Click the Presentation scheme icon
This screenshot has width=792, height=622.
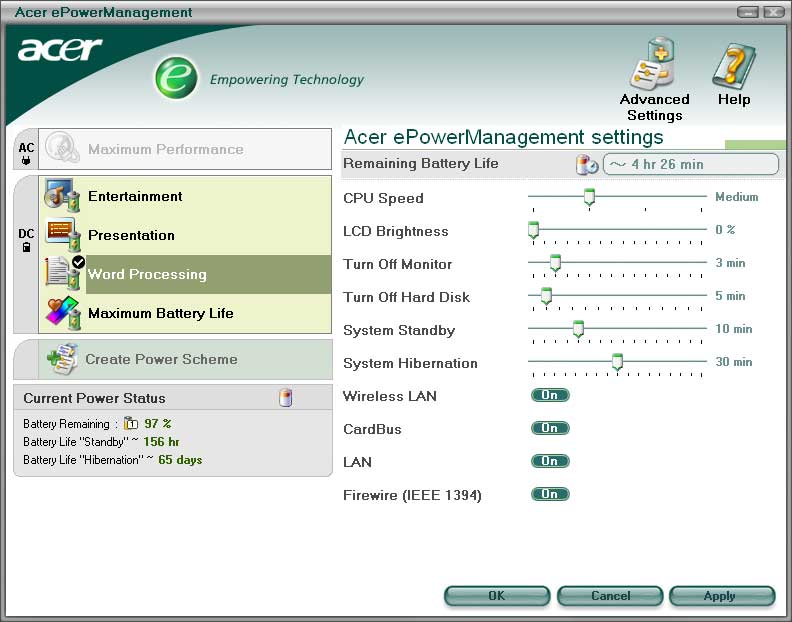pyautogui.click(x=63, y=234)
